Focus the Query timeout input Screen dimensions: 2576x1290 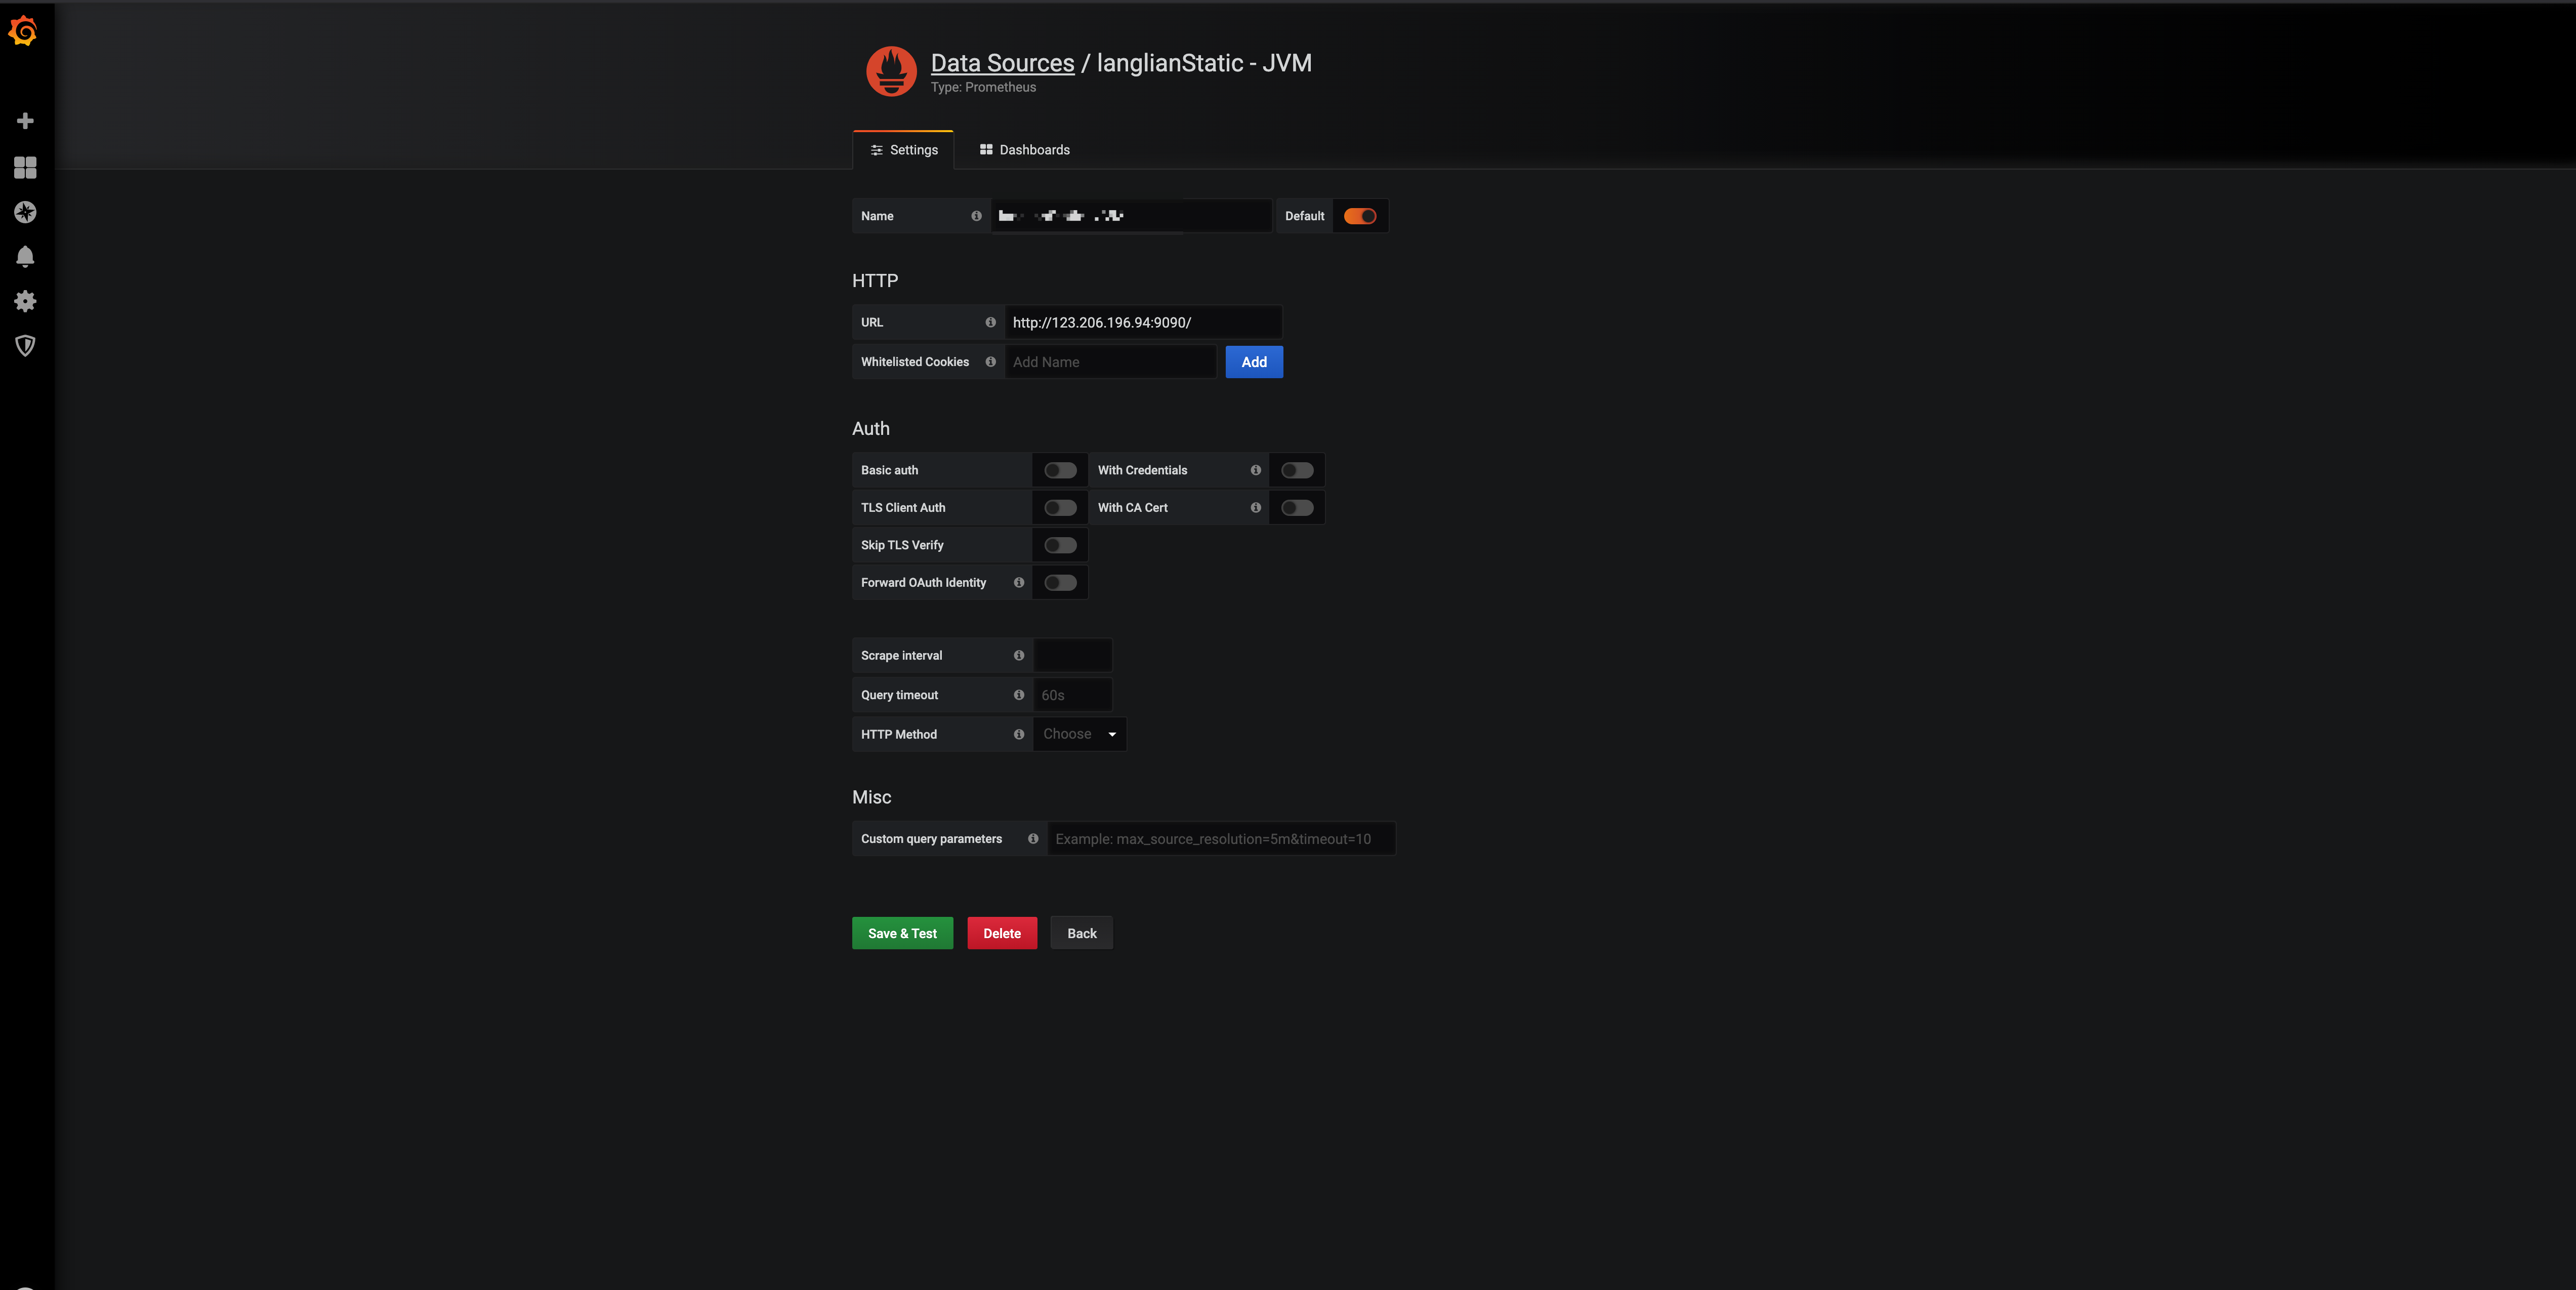click(x=1072, y=695)
